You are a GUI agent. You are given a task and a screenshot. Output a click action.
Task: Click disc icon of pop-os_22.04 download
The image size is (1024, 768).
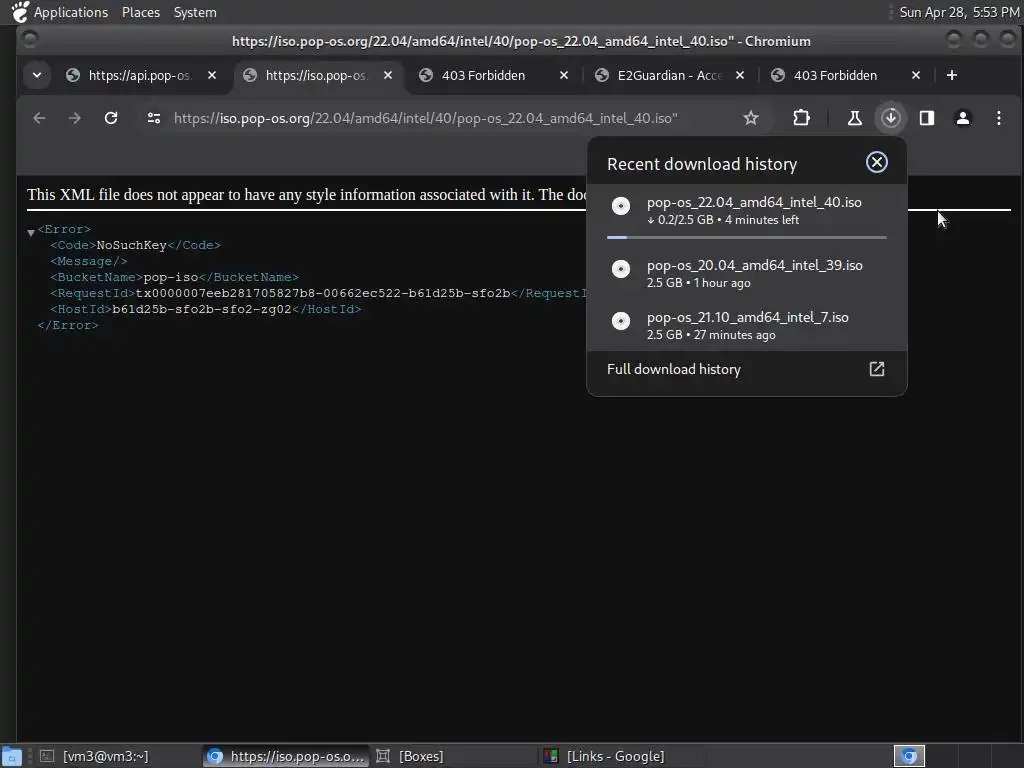coord(621,206)
